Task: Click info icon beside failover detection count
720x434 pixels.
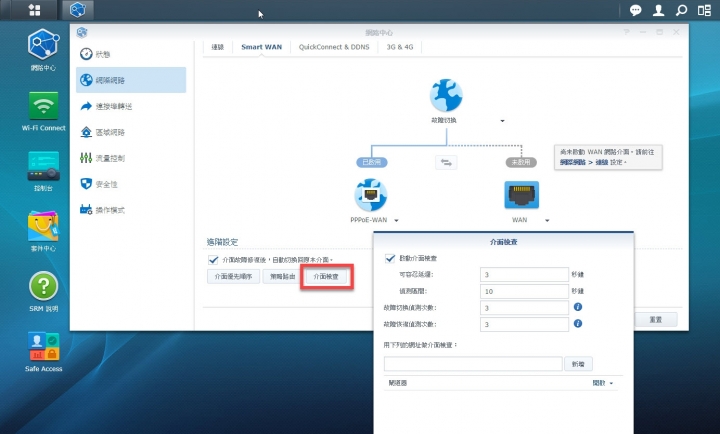Action: tap(578, 307)
